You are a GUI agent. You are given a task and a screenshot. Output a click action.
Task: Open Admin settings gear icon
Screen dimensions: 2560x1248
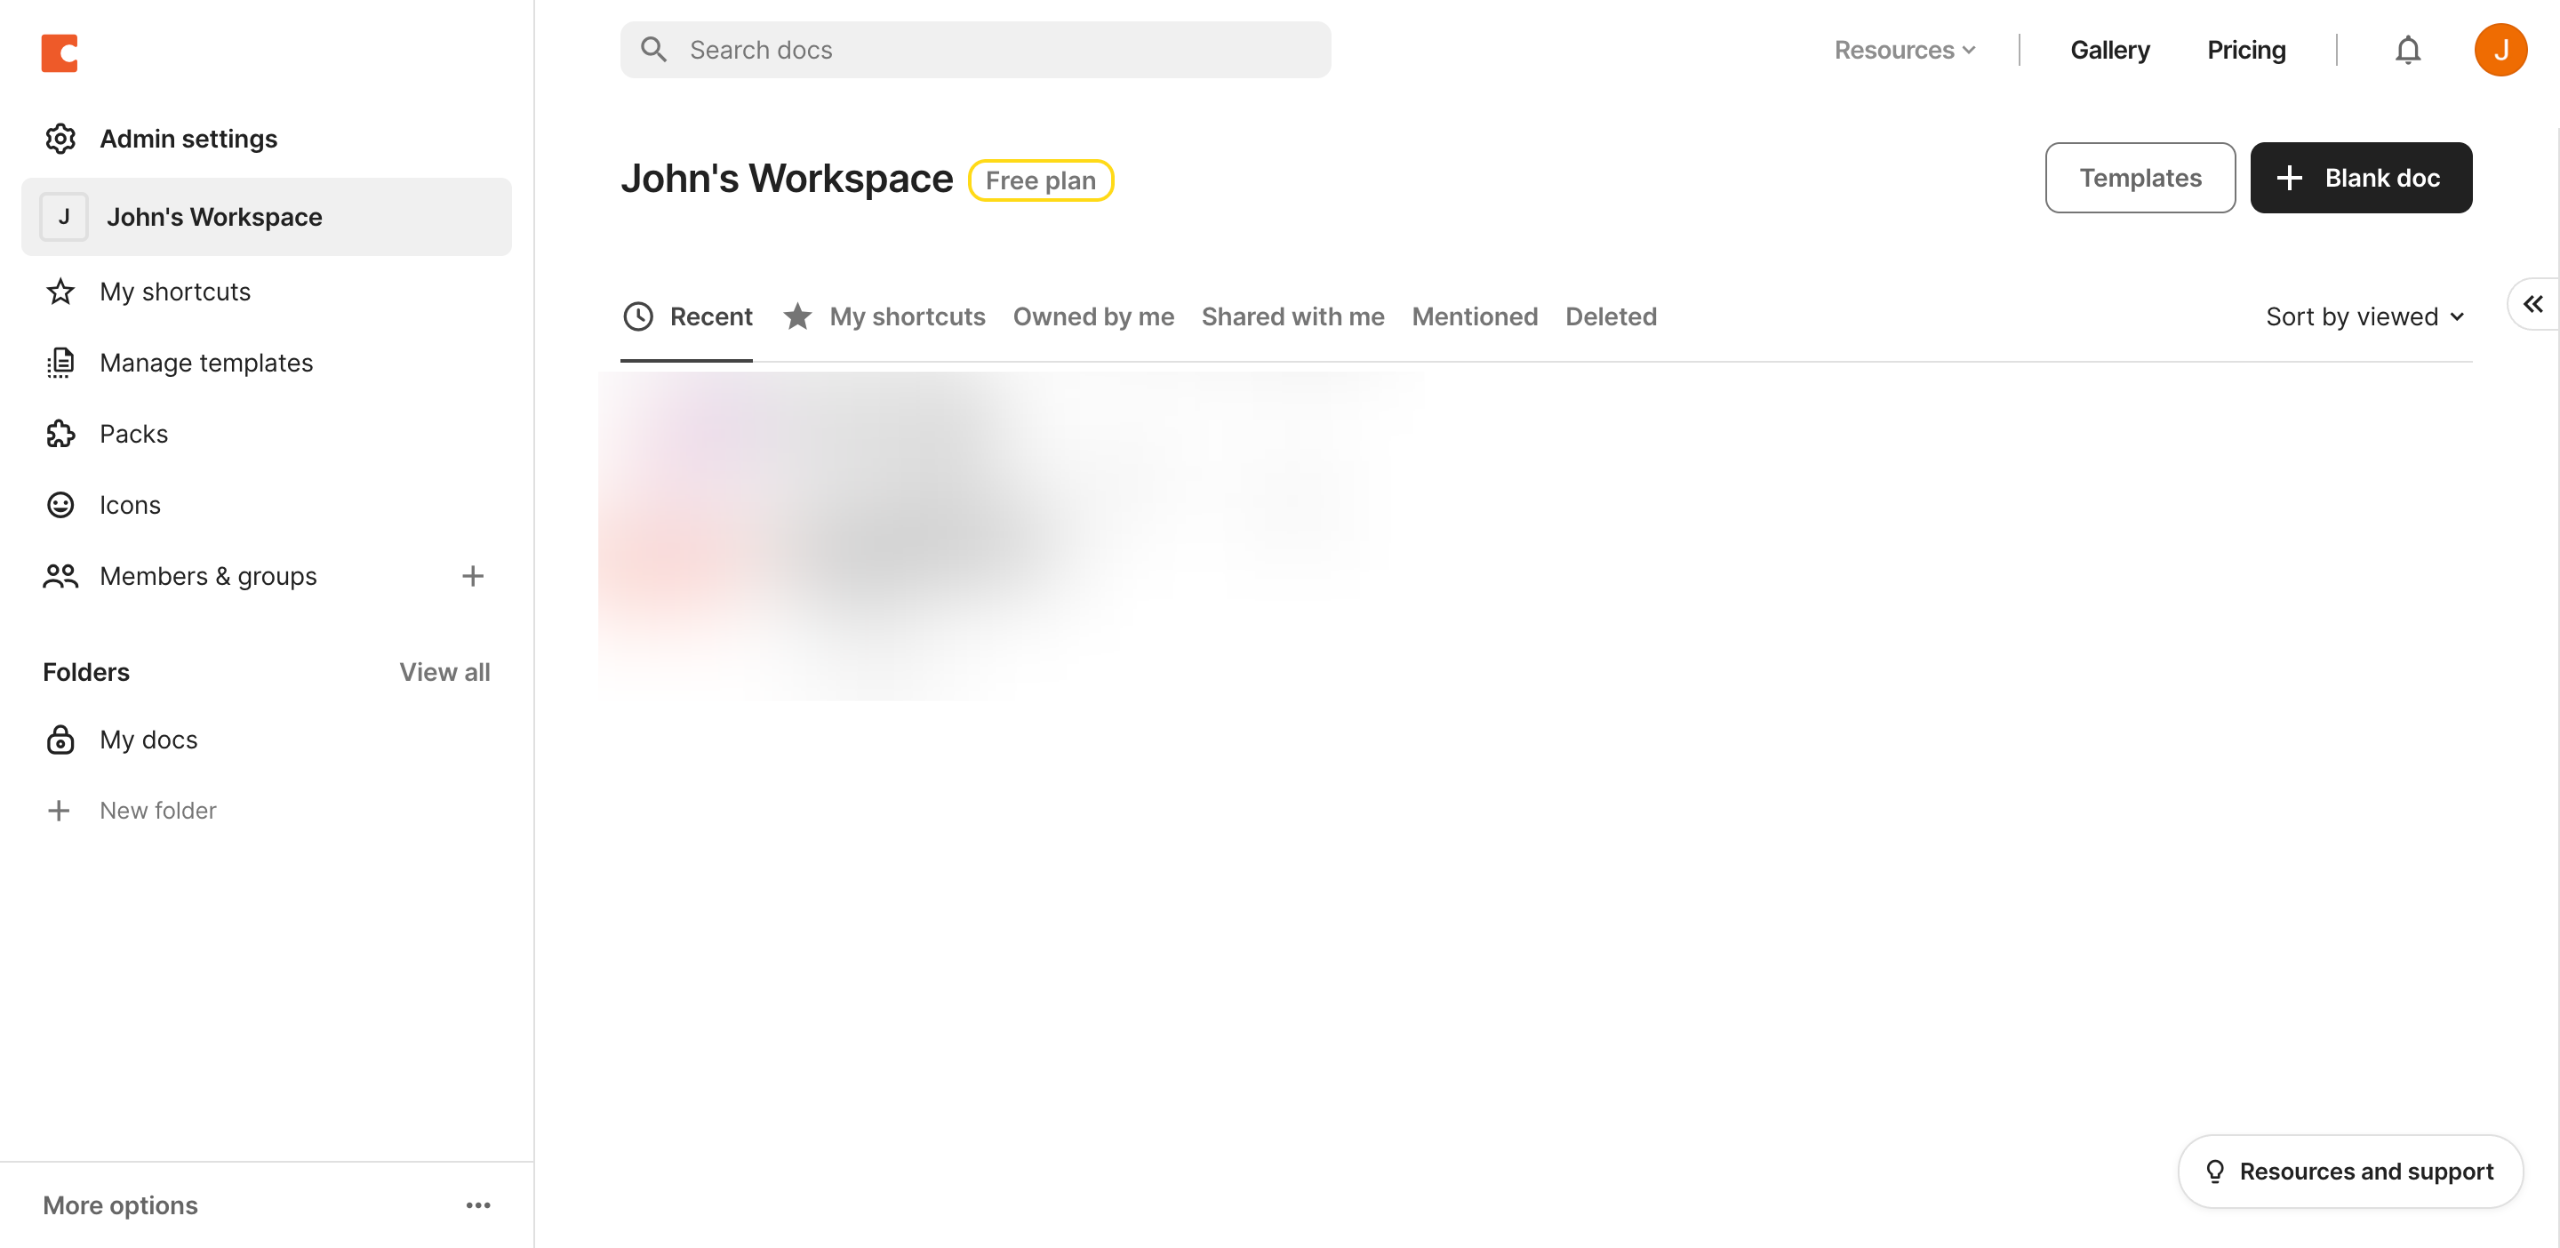coord(60,139)
